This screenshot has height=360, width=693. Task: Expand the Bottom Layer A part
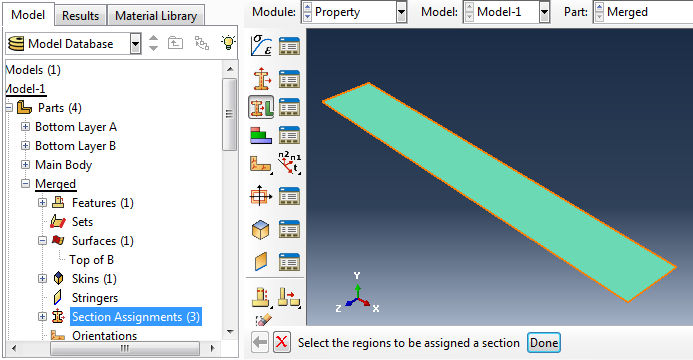(x=25, y=127)
